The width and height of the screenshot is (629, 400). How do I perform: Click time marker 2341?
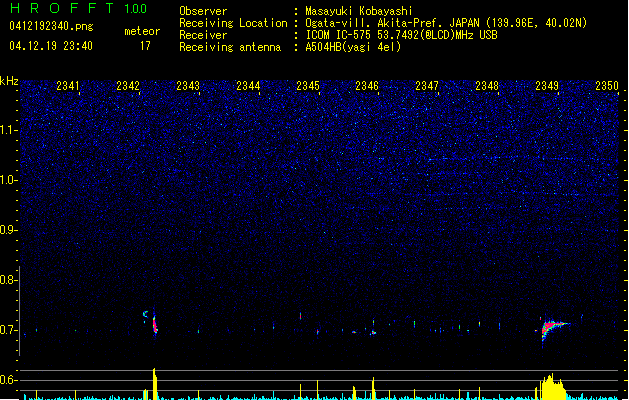[x=68, y=86]
